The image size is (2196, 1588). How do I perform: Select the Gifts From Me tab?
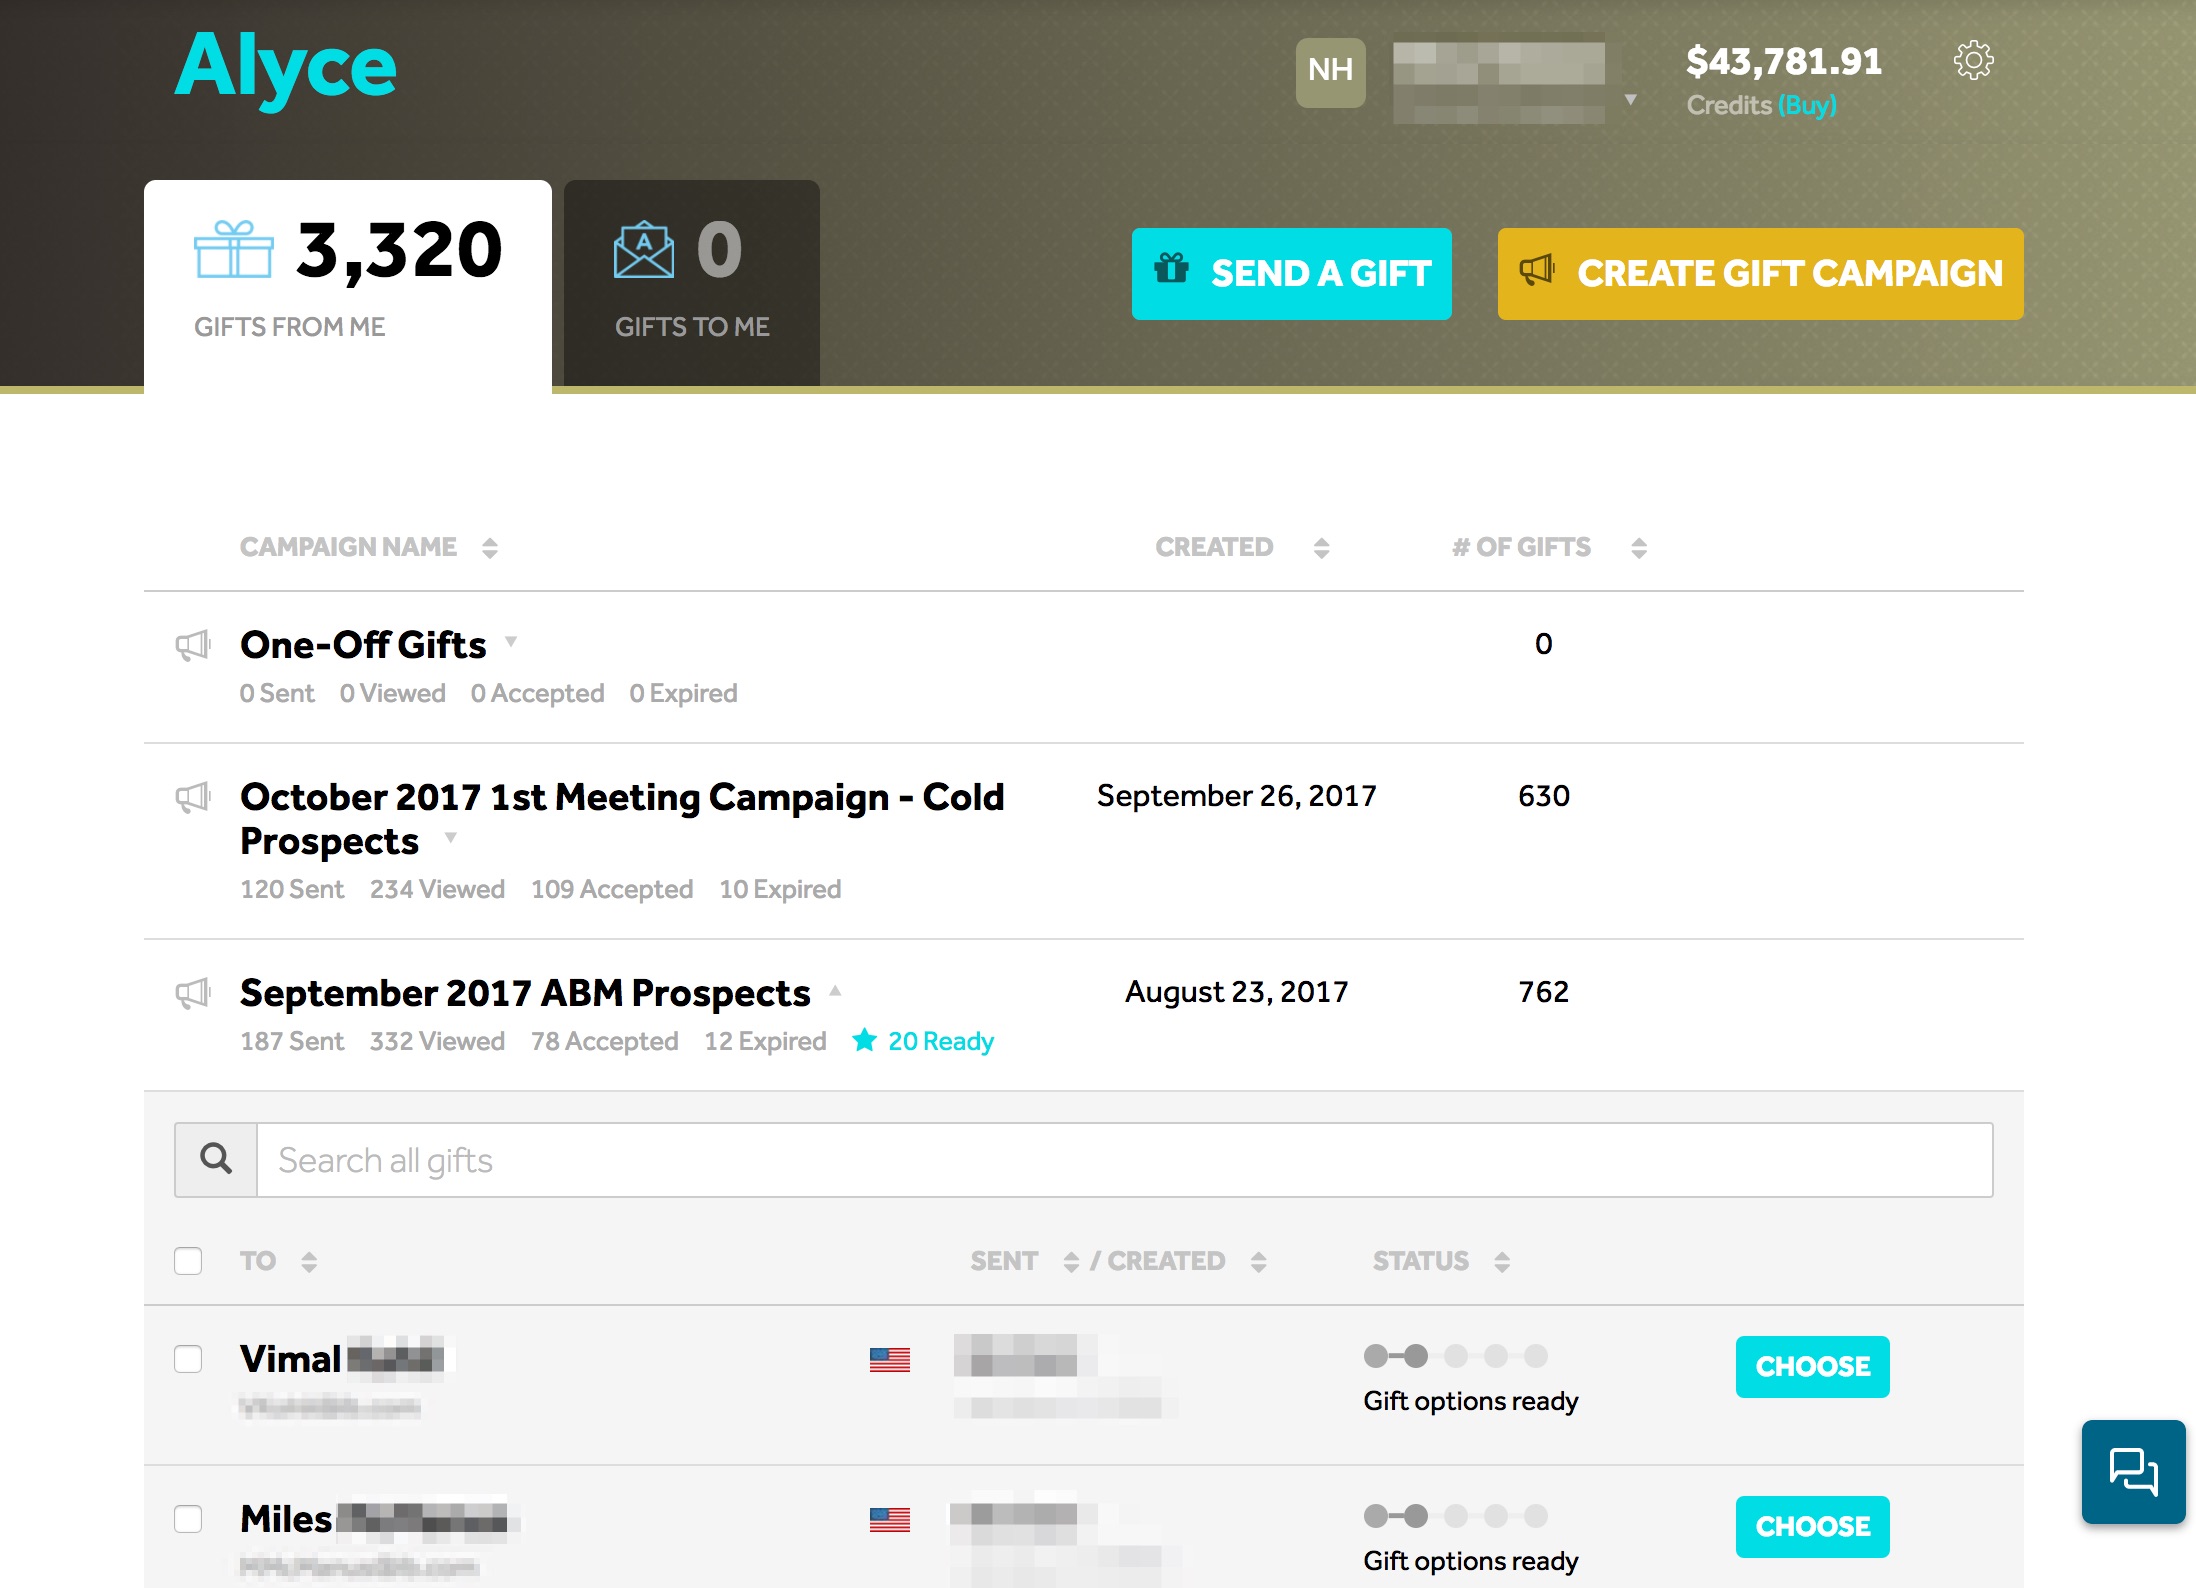point(347,282)
